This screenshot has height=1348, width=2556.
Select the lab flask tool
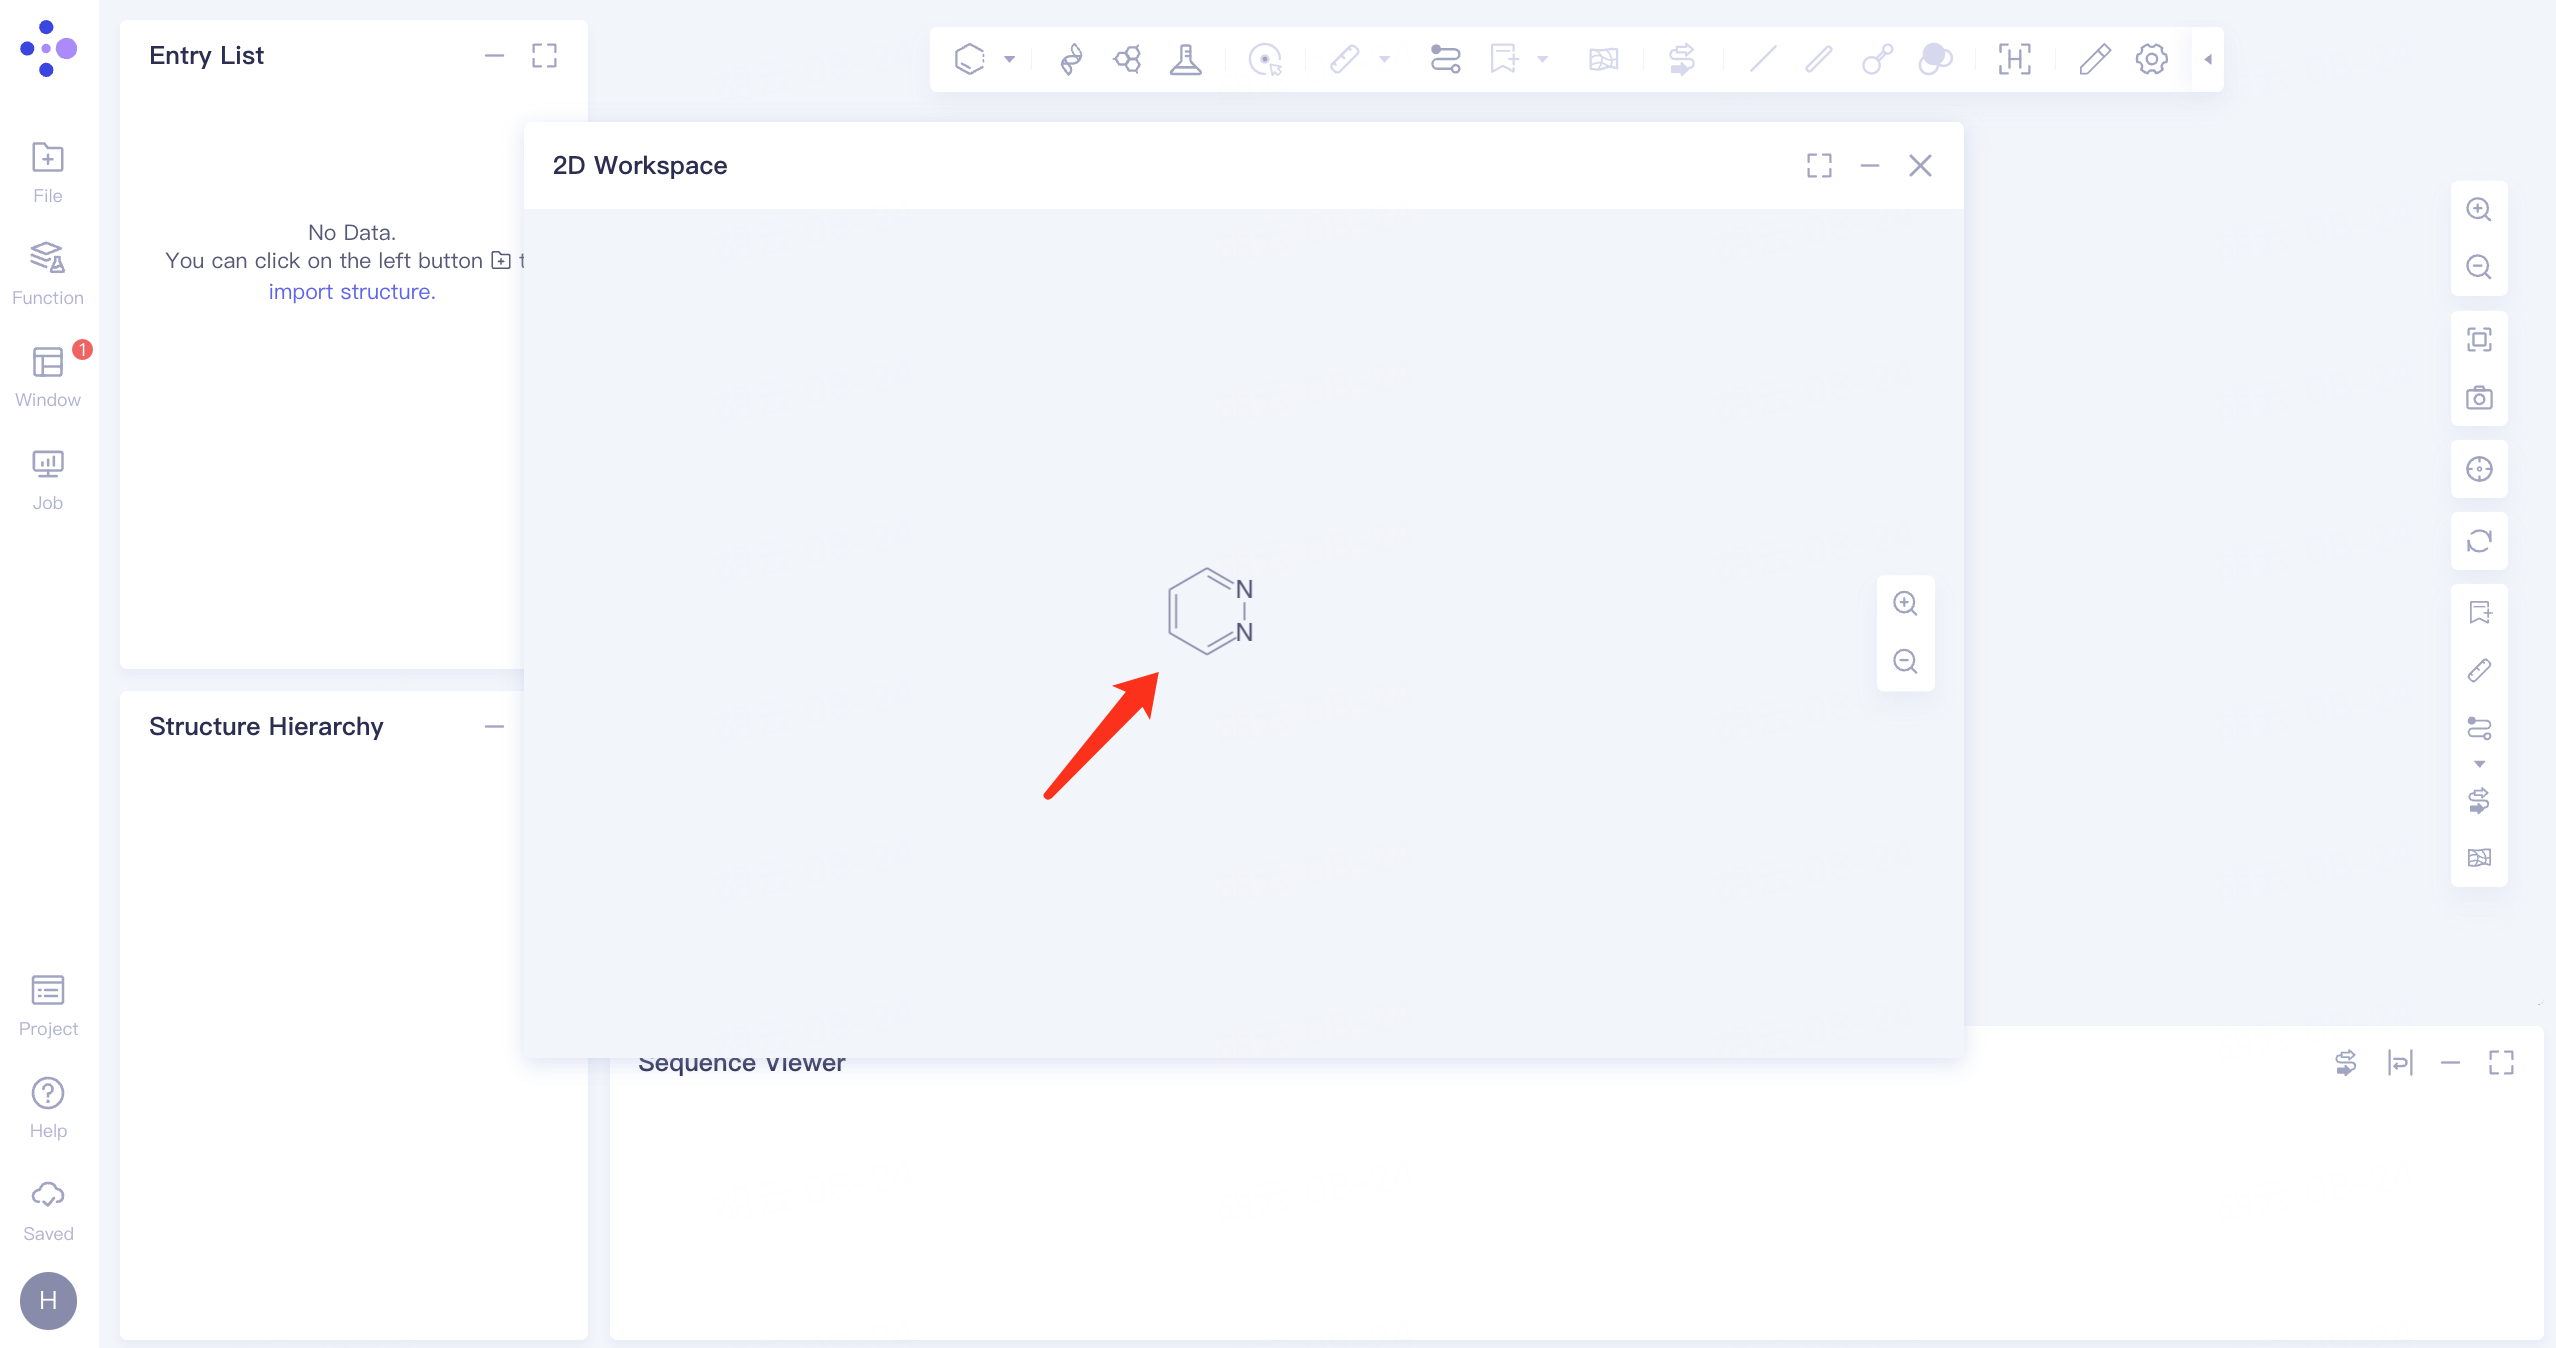[1185, 59]
